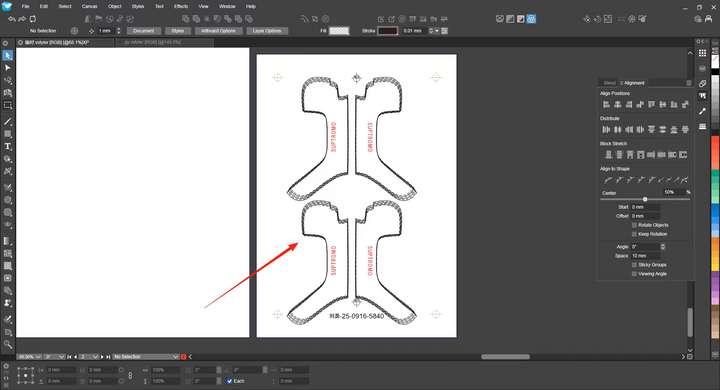Click first Align Positions icon (align left)

click(607, 105)
